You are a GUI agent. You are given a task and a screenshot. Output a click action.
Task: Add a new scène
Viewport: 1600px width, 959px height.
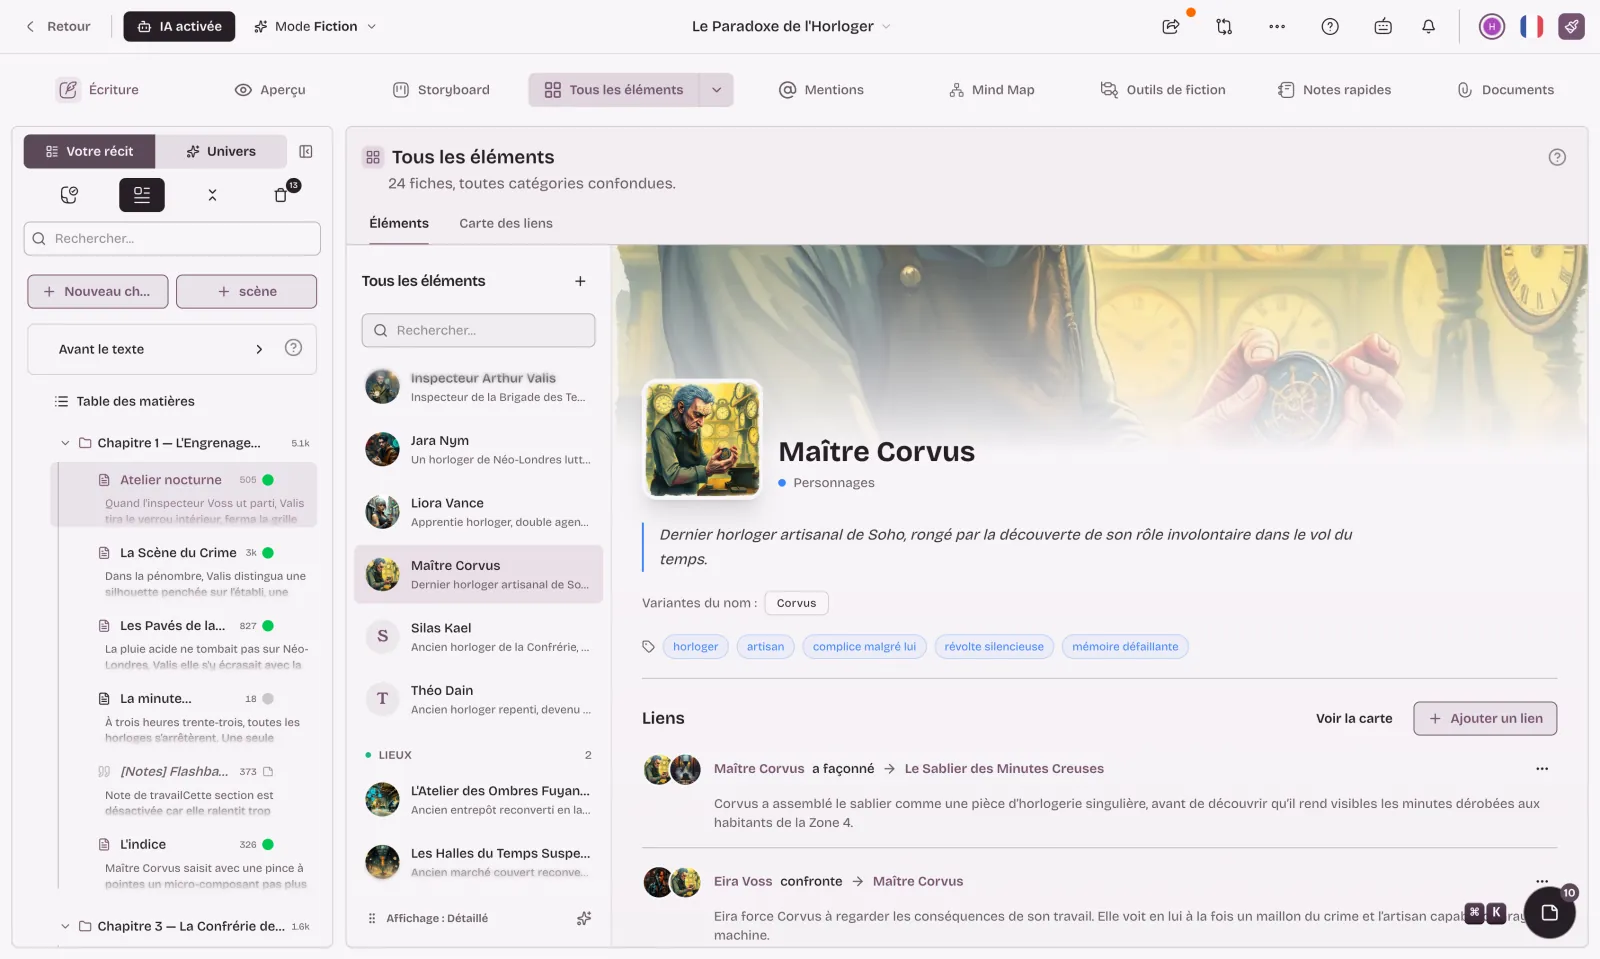247,292
